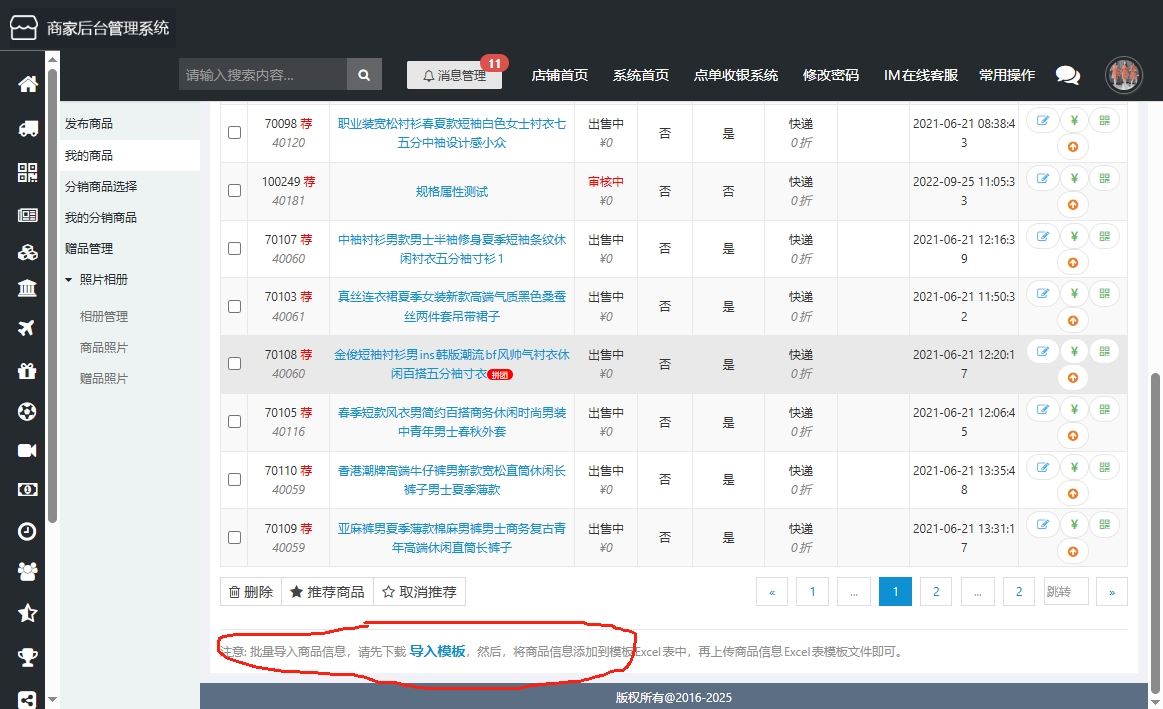Screen dimensions: 1163x709
Task: Check the box for product 70109
Action: [x=234, y=538]
